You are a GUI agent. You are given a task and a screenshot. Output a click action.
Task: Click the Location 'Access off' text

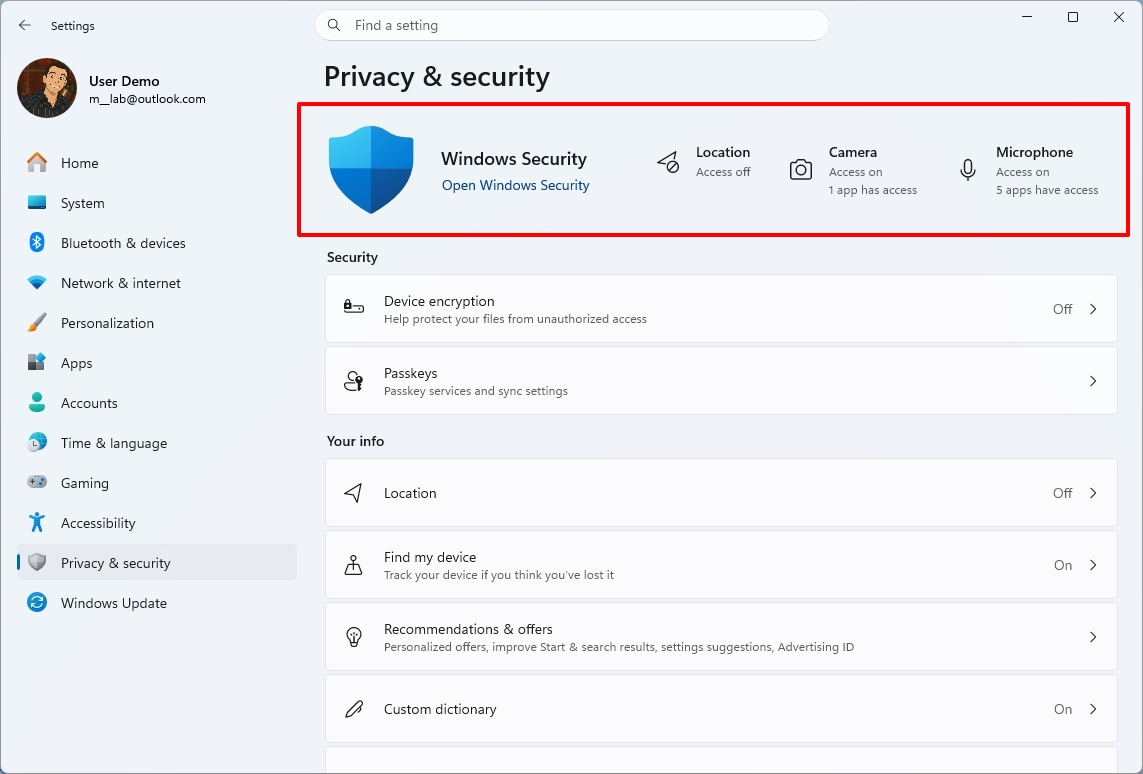723,172
